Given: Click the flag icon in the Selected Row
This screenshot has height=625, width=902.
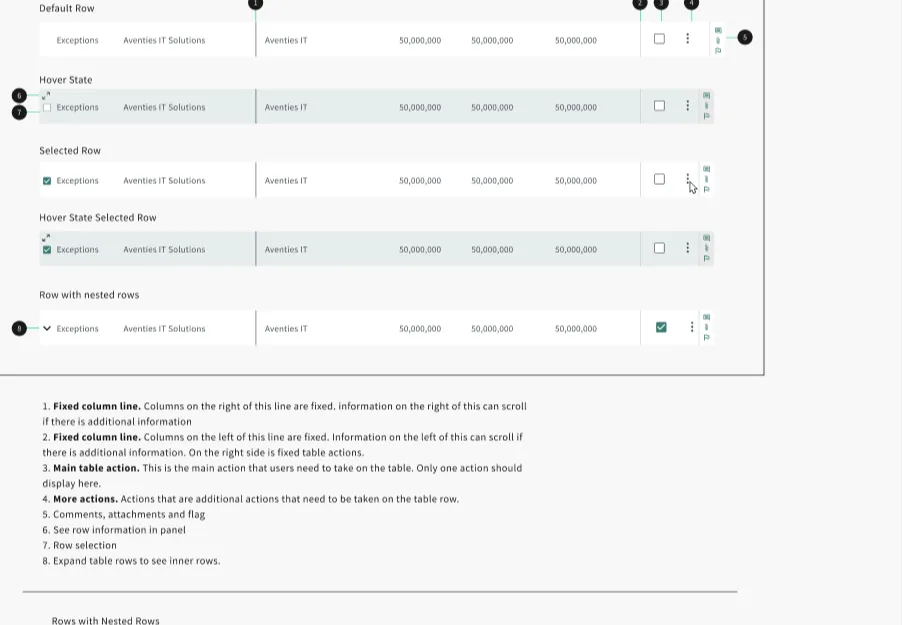Looking at the screenshot, I should pyautogui.click(x=706, y=189).
